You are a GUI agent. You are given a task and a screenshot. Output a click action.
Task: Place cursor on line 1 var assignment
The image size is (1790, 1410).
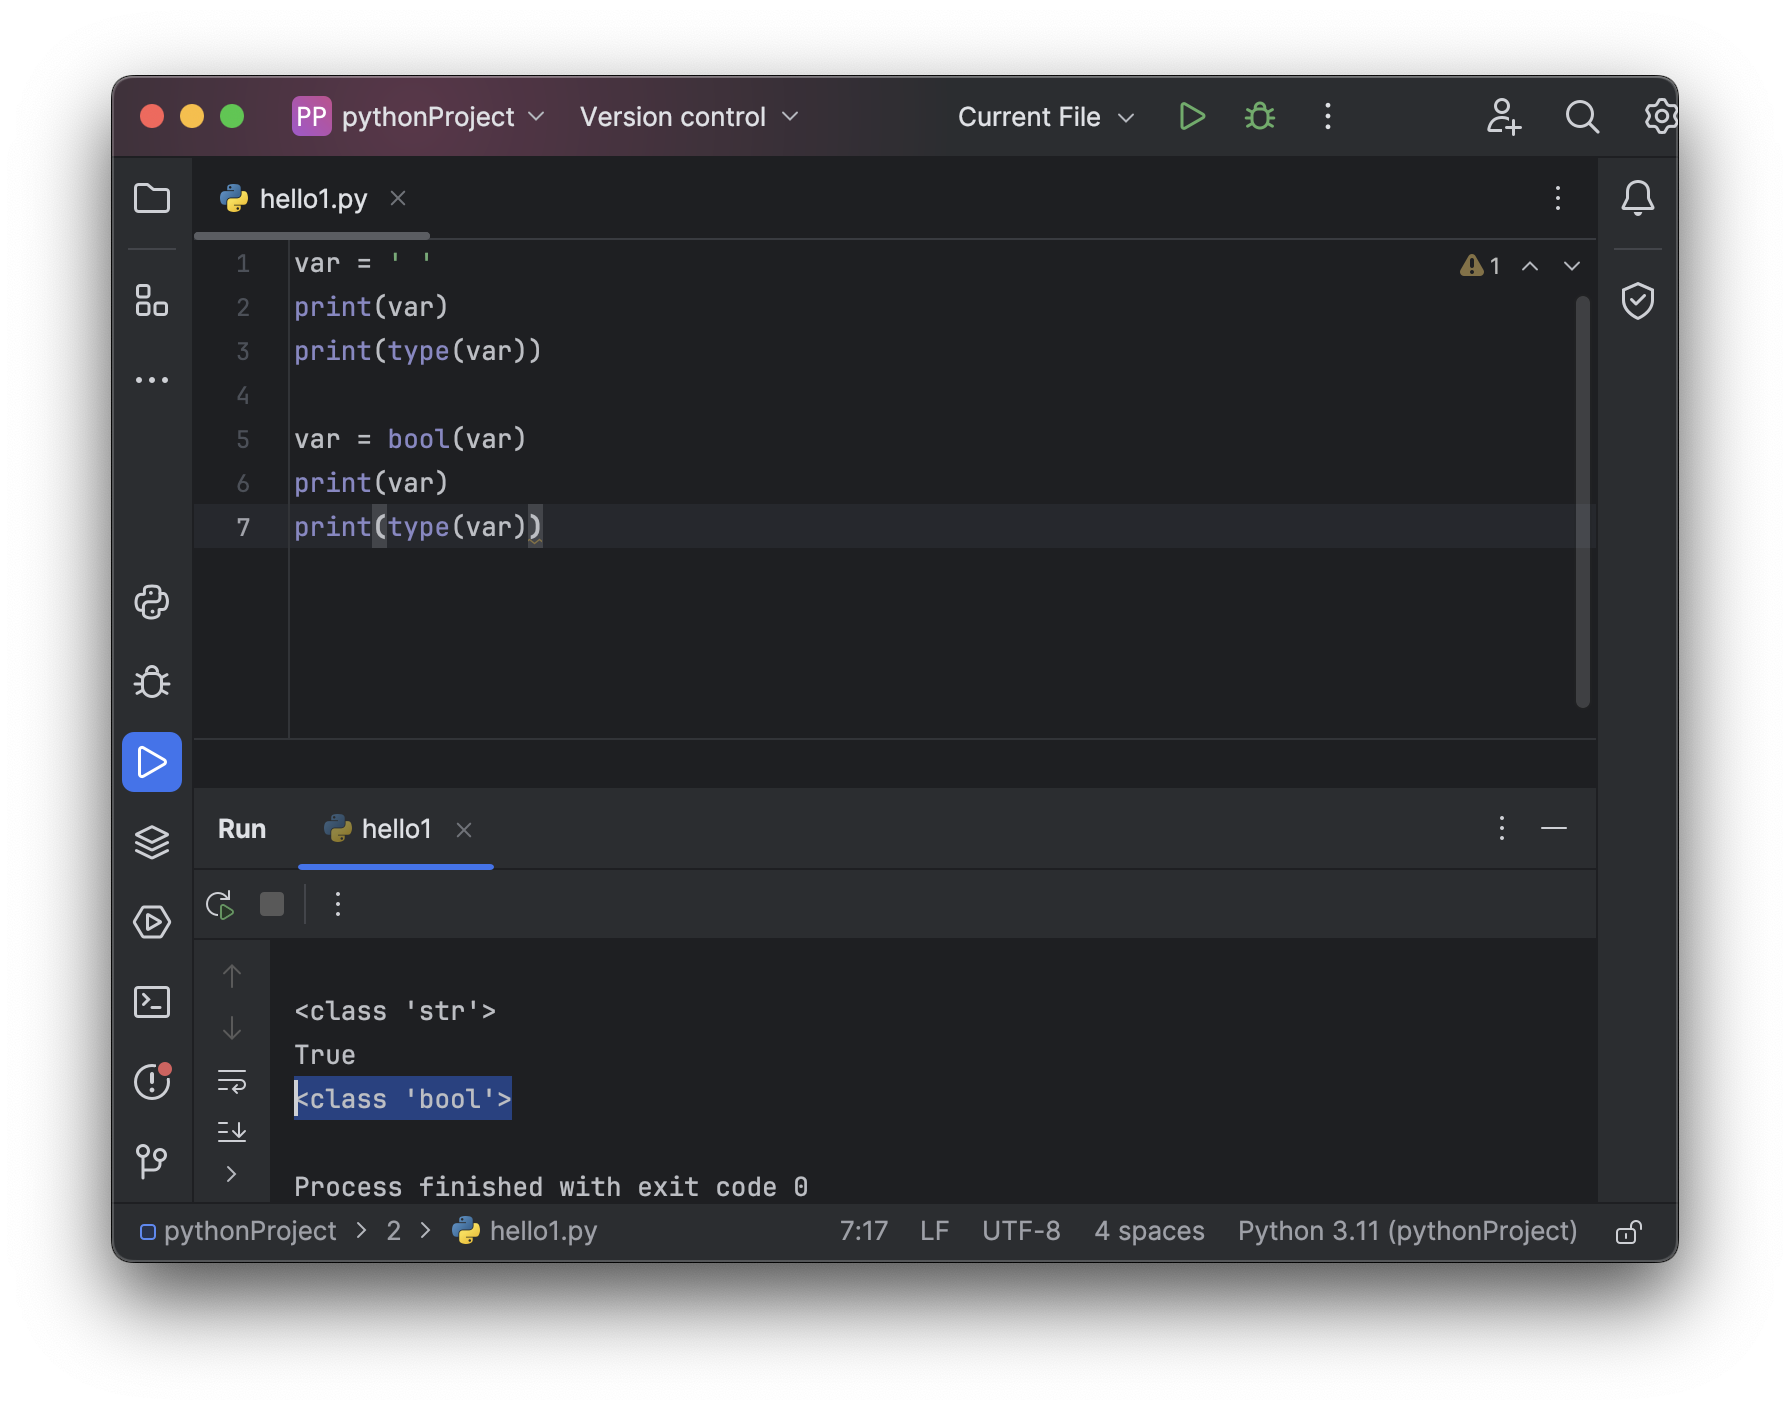click(x=363, y=263)
